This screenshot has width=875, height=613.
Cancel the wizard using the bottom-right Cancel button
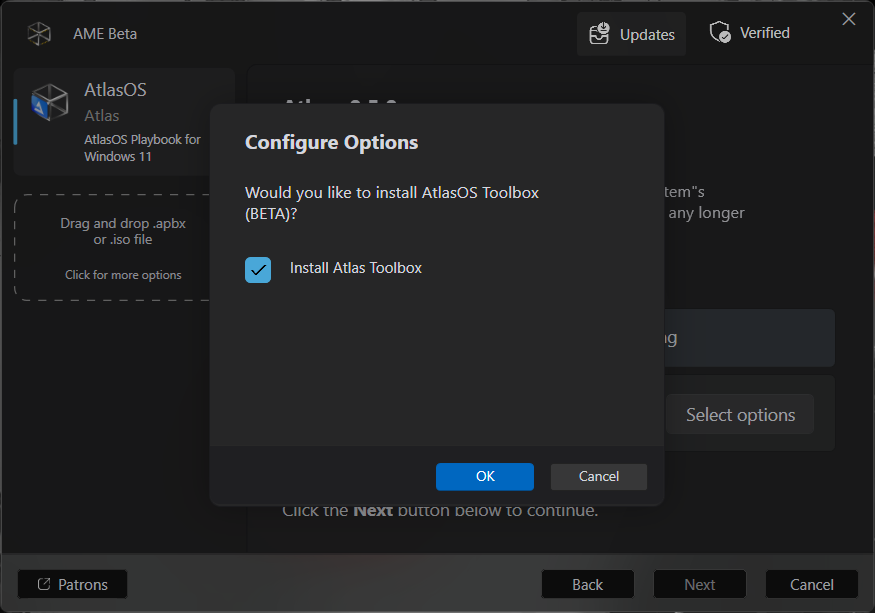click(811, 584)
